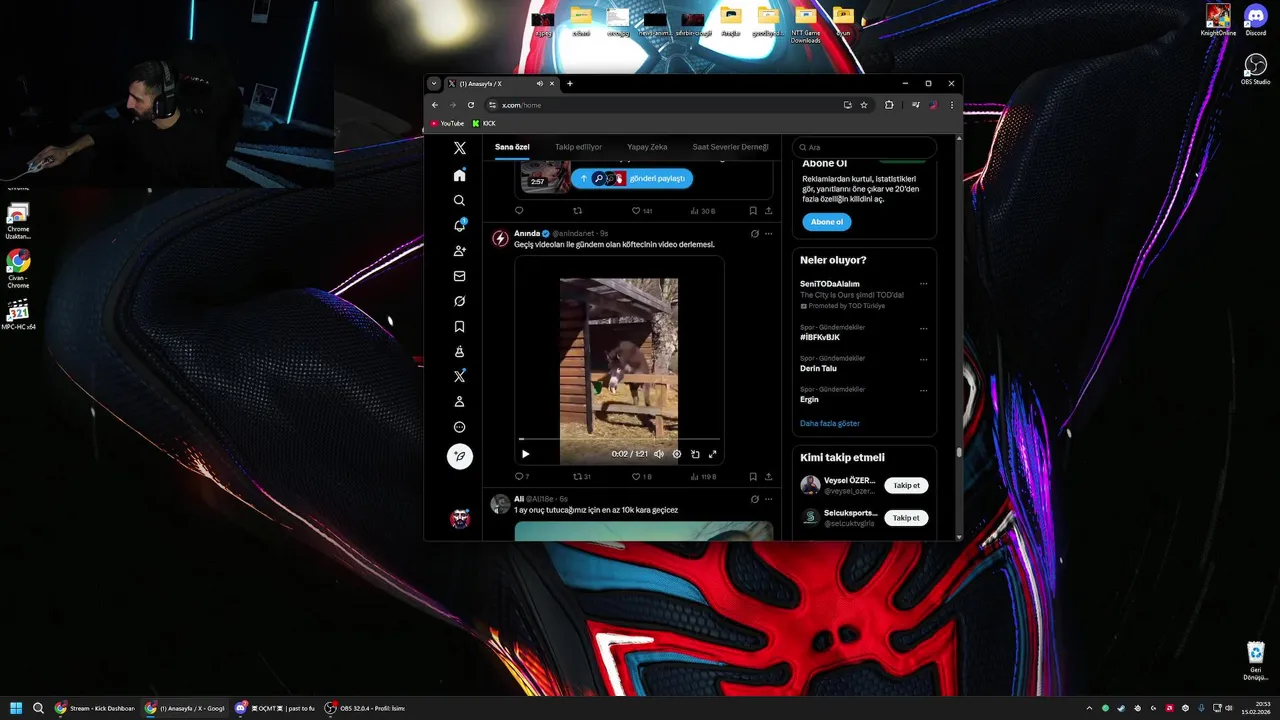Open Grok explain icon on Ali's post
This screenshot has height=720, width=1280.
[x=755, y=499]
